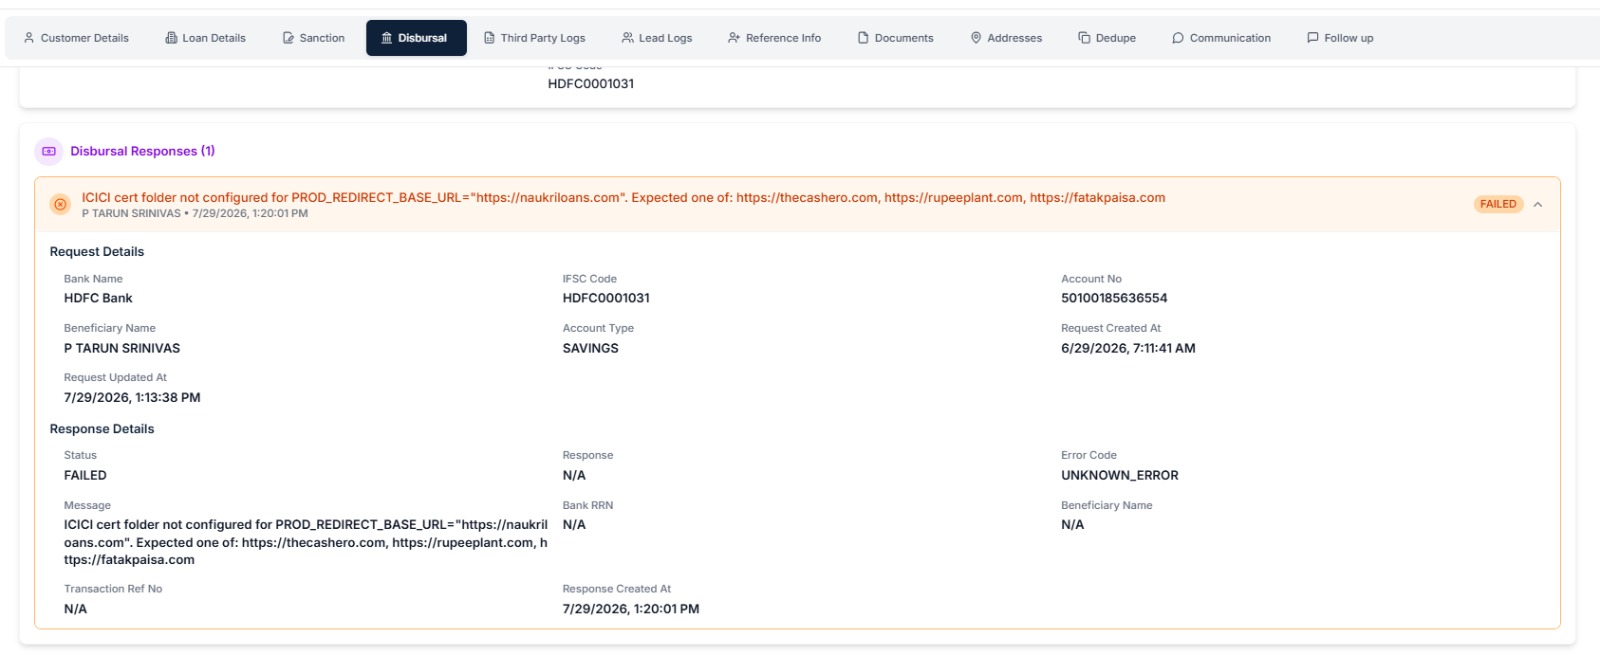This screenshot has height=655, width=1600.
Task: Open Third Party Logs tab
Action: click(x=534, y=38)
